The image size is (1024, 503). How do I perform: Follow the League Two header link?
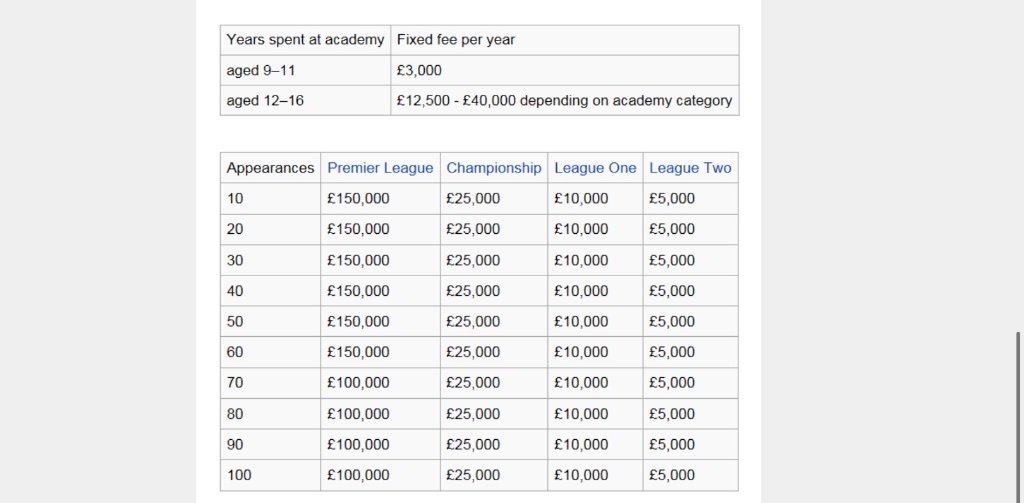coord(690,168)
